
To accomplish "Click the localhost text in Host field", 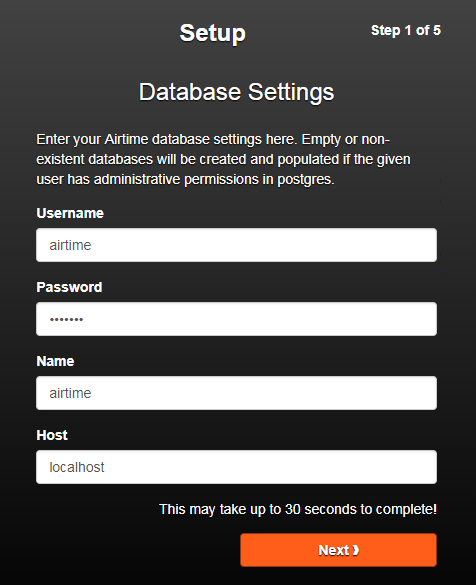I will click(77, 467).
